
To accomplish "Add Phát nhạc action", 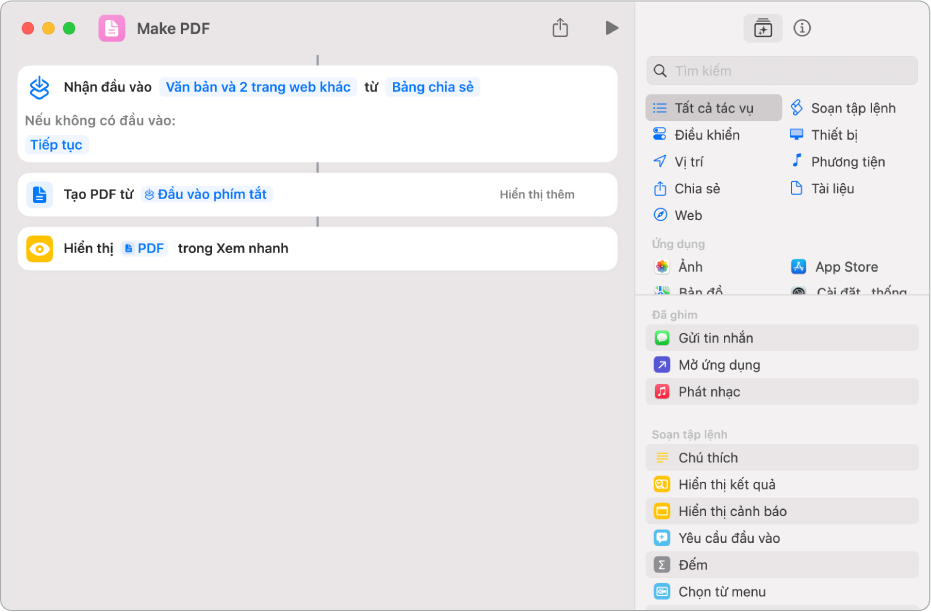I will click(x=782, y=392).
